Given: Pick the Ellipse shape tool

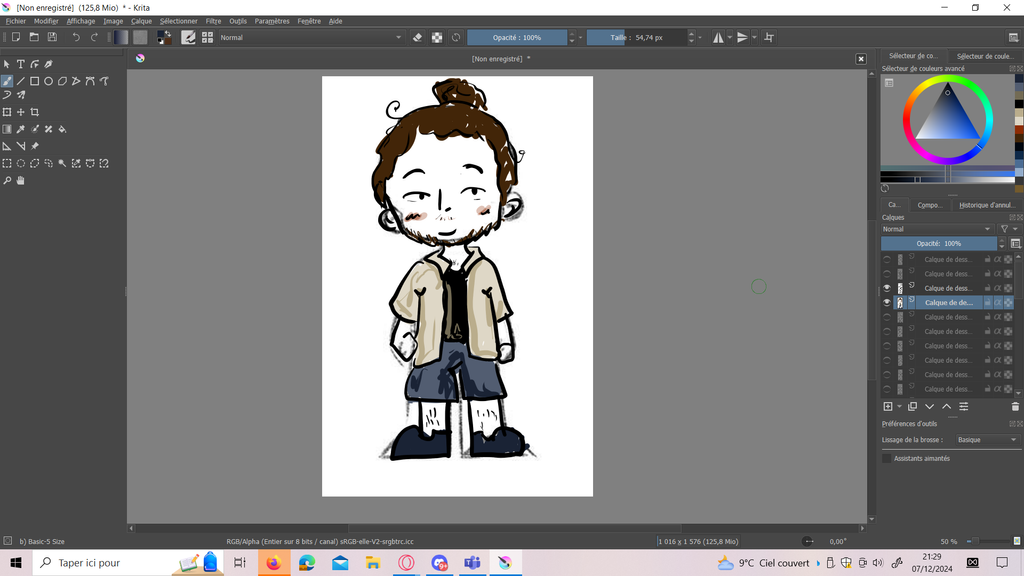Looking at the screenshot, I should 48,81.
